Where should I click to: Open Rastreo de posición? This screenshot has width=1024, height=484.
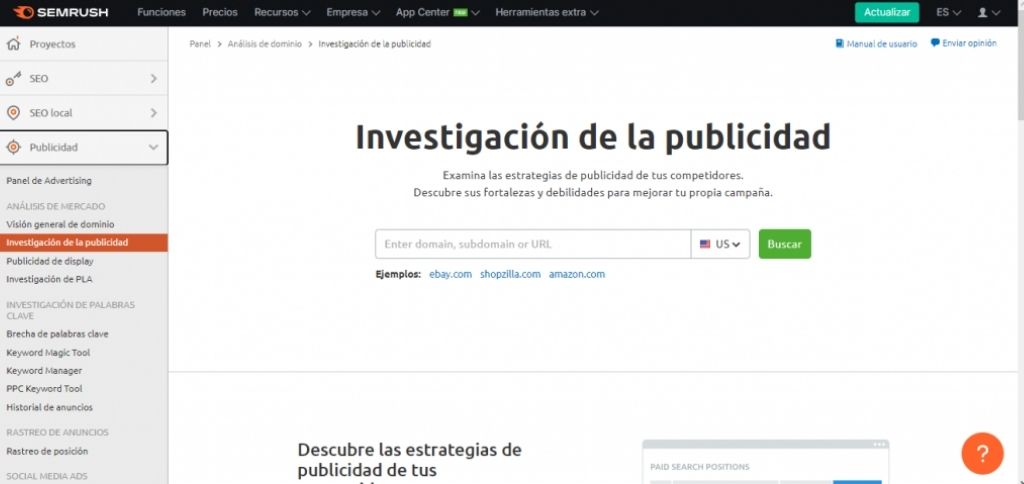click(47, 451)
